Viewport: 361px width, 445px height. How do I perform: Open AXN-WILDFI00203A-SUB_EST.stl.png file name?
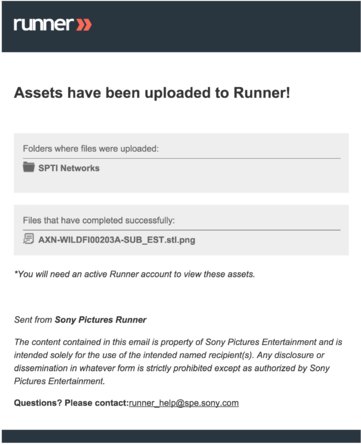coord(117,240)
